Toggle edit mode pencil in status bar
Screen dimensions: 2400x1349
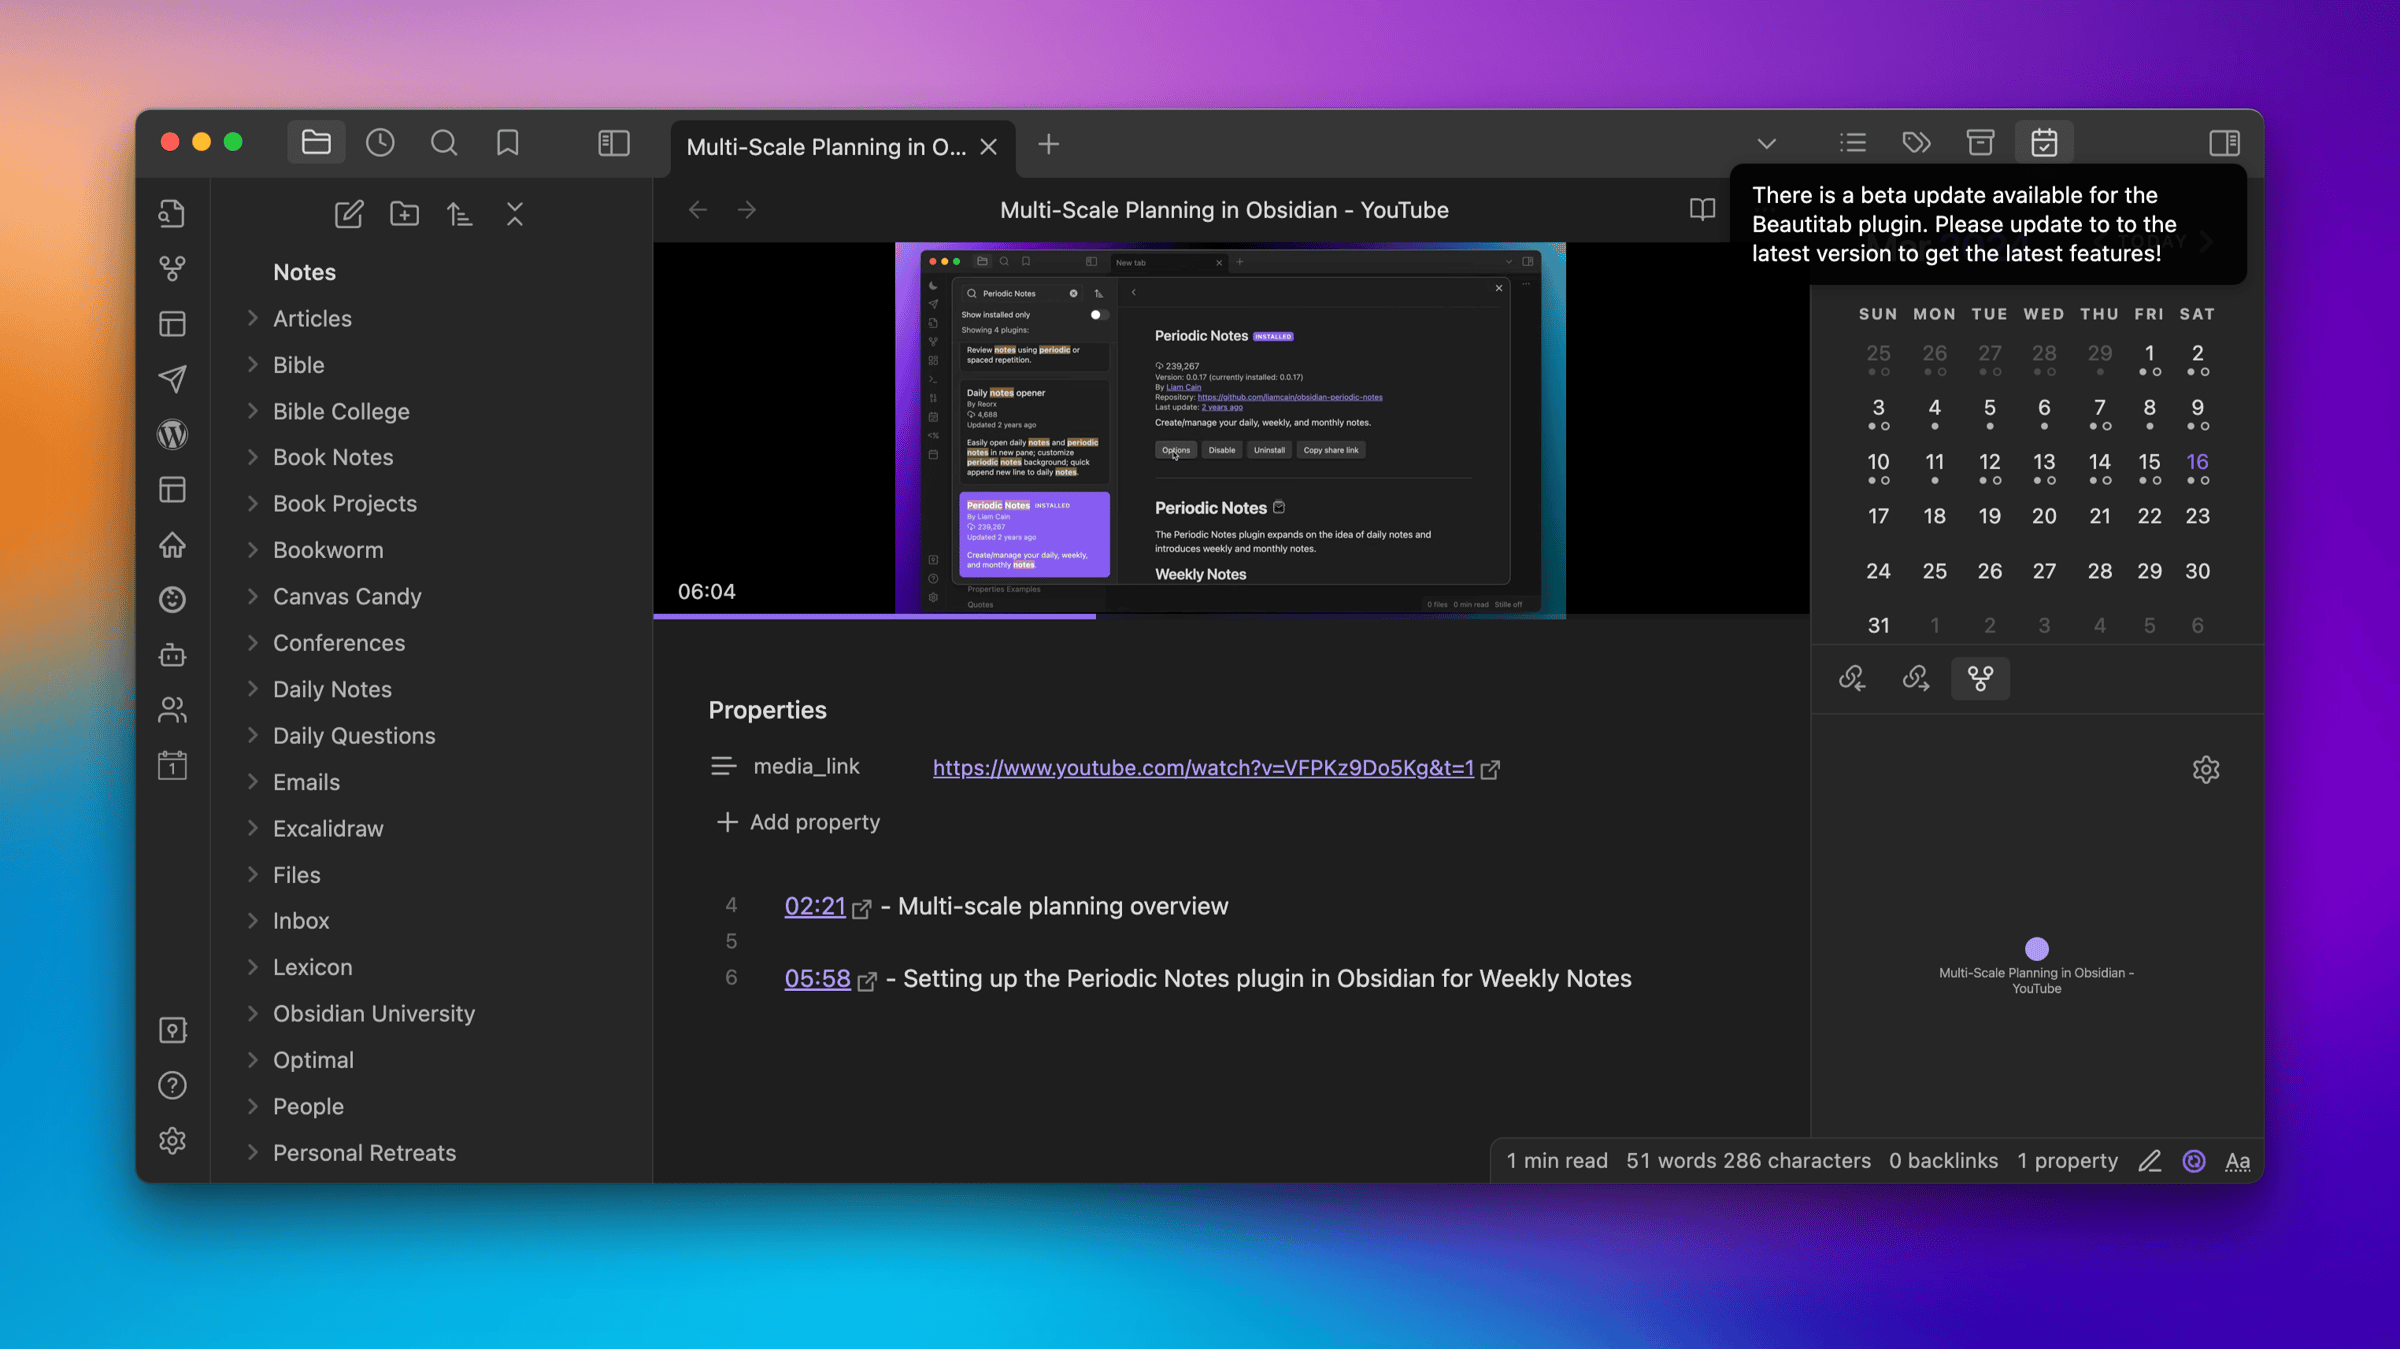tap(2150, 1161)
